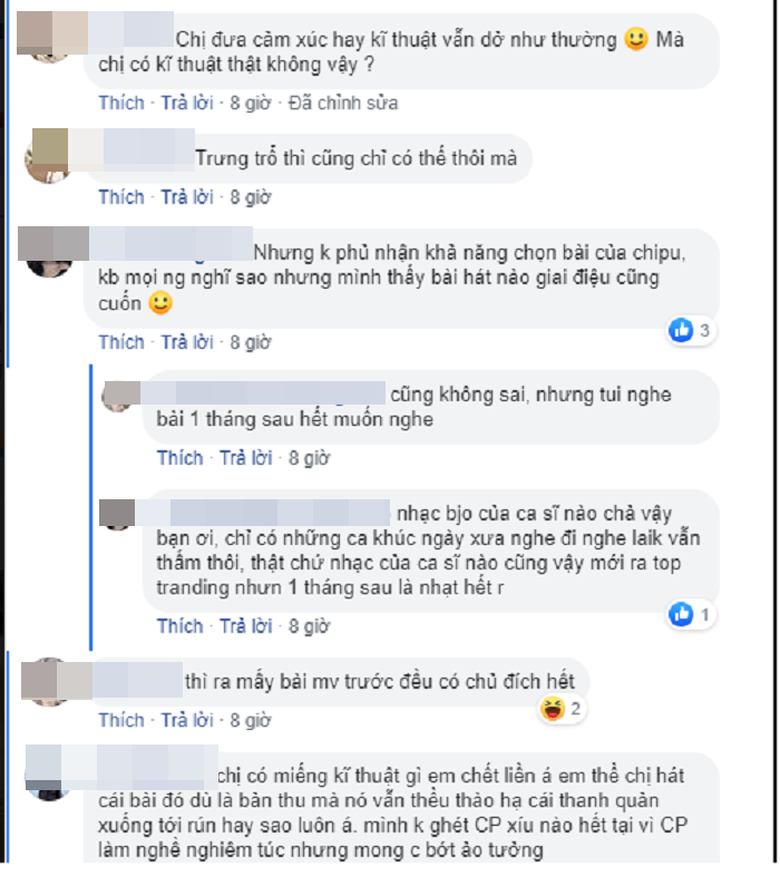The height and width of the screenshot is (886, 780).
Task: Open avatar of 'Nhưng k phủ nhận' commenter
Action: (49, 253)
